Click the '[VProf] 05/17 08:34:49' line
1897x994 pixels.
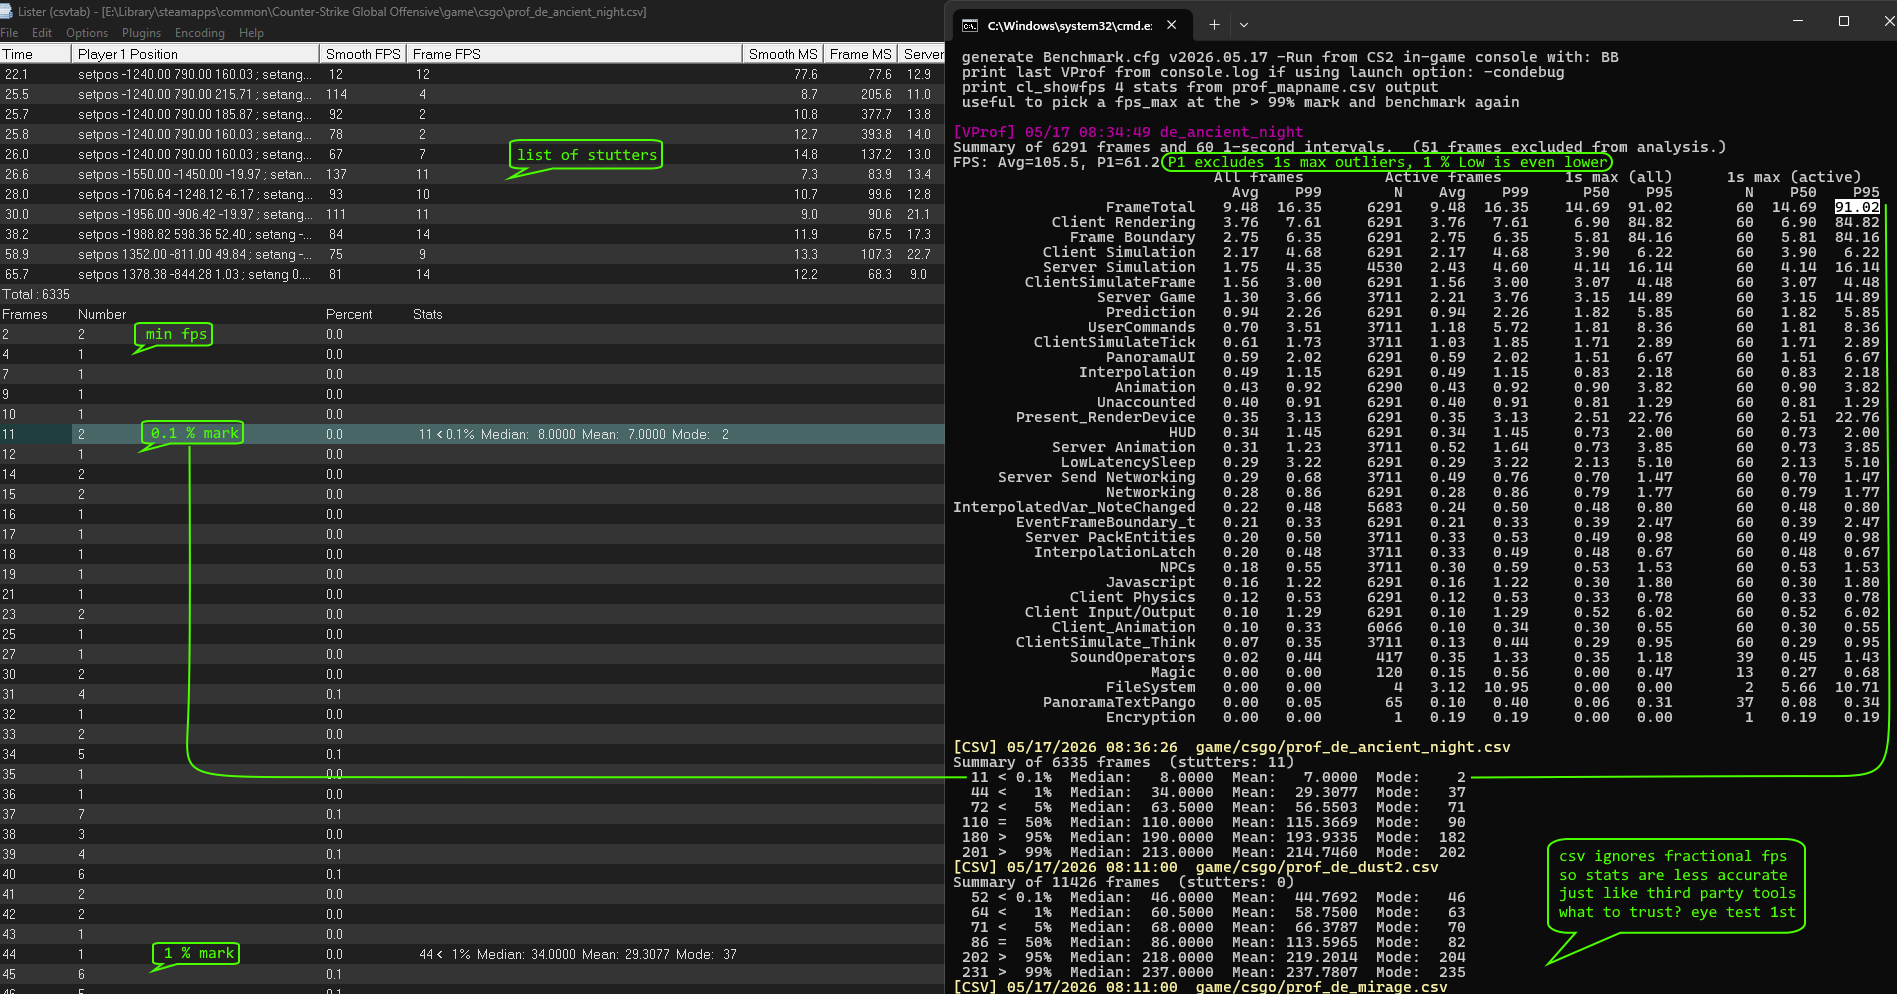coord(1128,132)
